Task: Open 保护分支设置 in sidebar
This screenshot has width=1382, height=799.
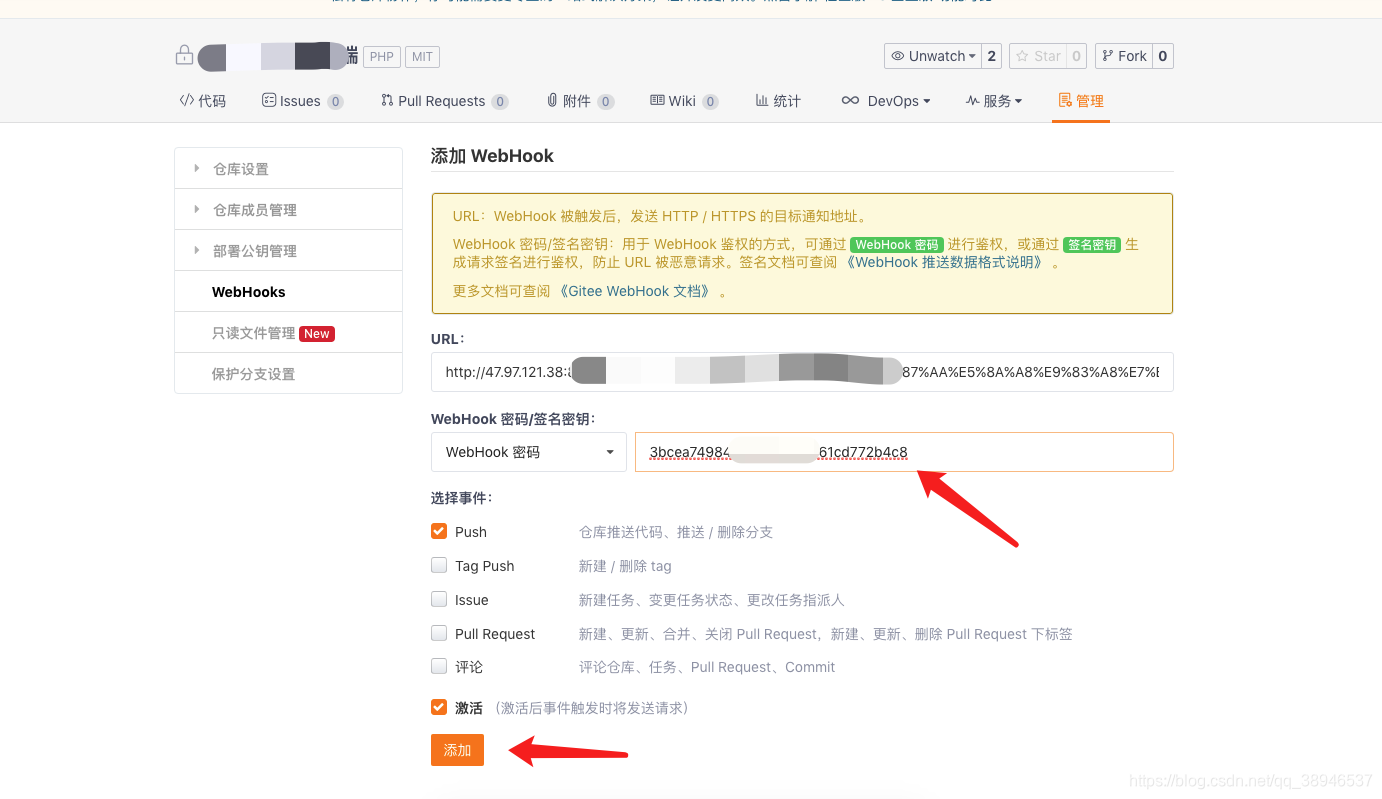Action: point(288,373)
